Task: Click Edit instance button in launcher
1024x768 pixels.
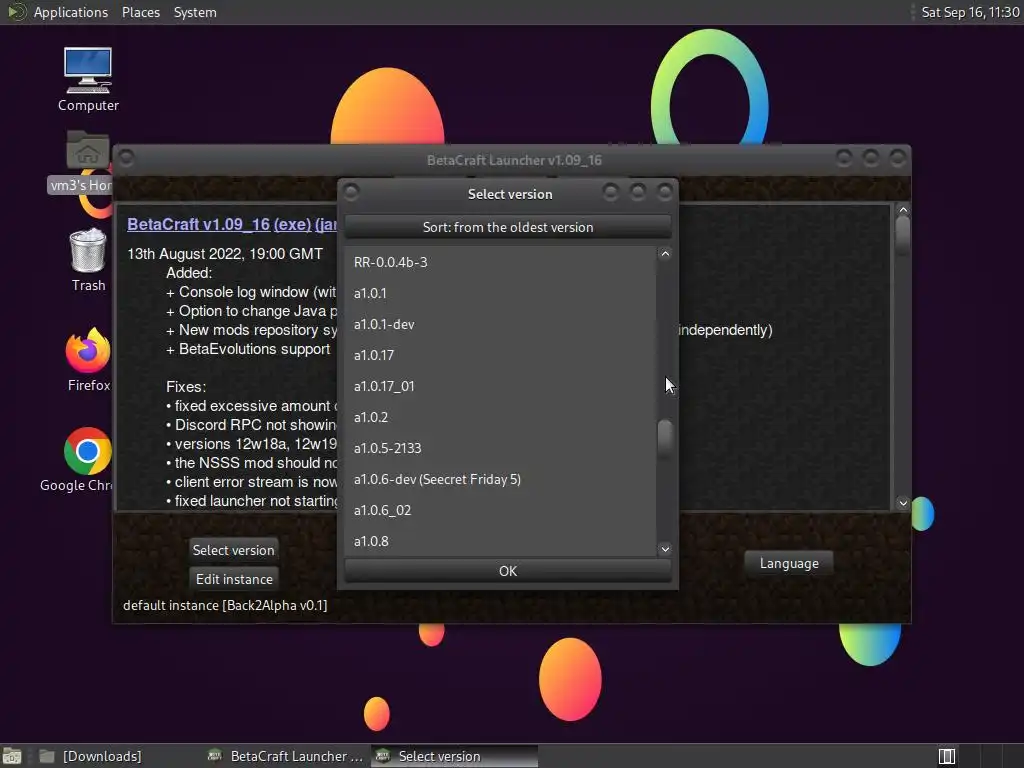Action: click(x=234, y=579)
